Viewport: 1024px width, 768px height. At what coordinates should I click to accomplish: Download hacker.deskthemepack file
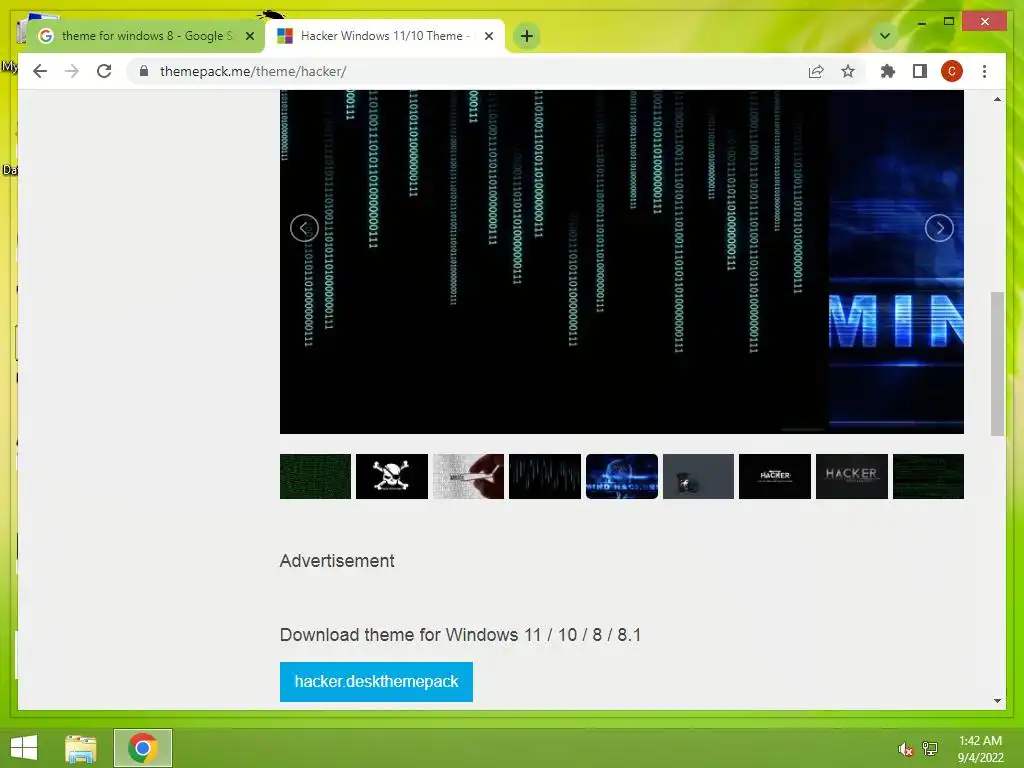pos(376,682)
